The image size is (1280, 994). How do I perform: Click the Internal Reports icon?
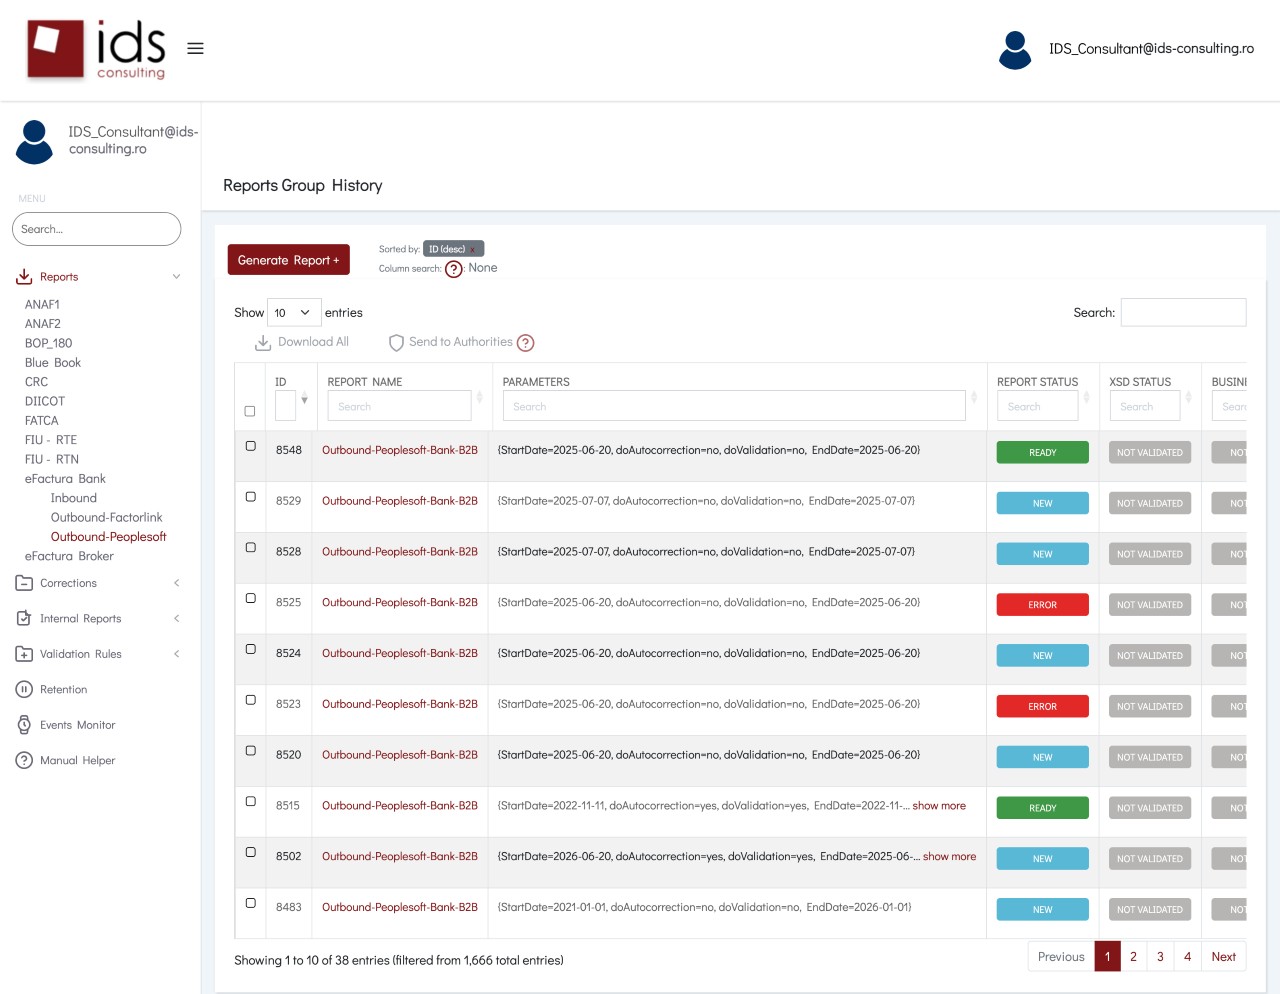point(24,619)
